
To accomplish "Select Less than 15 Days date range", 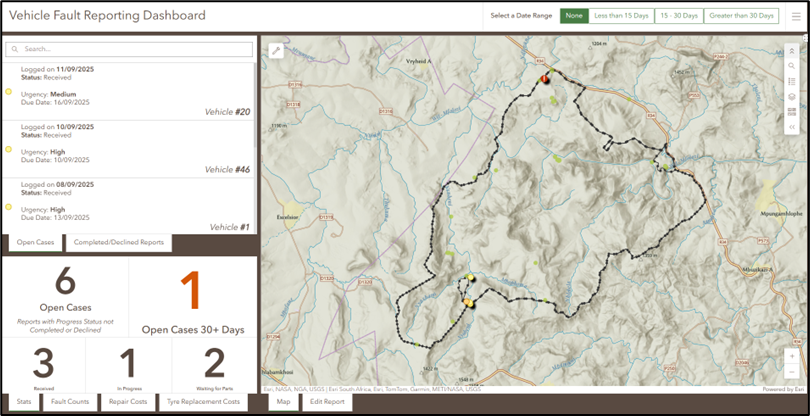I will click(620, 16).
